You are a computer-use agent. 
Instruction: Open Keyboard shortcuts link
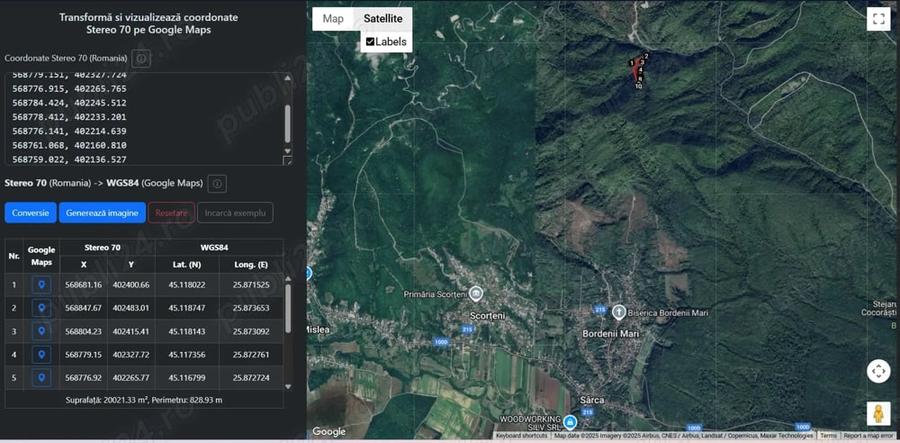[x=522, y=436]
